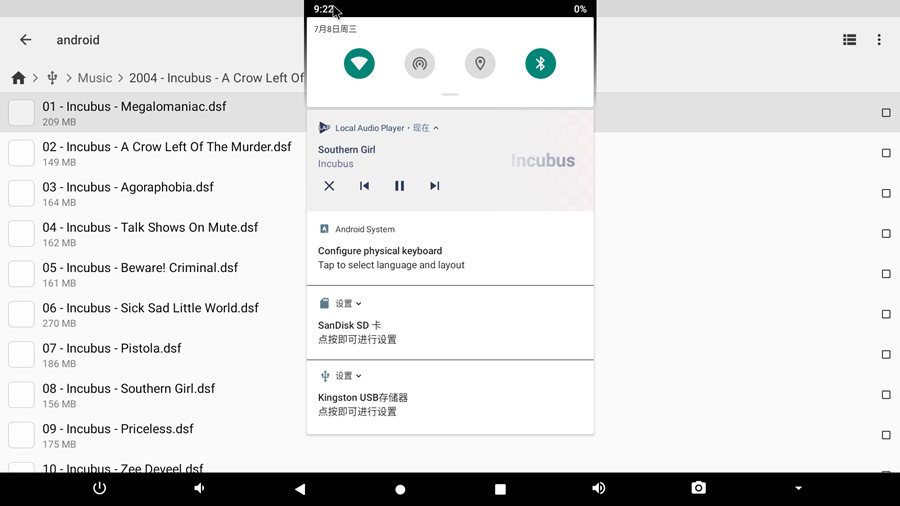
Task: Skip to the previous track
Action: 364,186
